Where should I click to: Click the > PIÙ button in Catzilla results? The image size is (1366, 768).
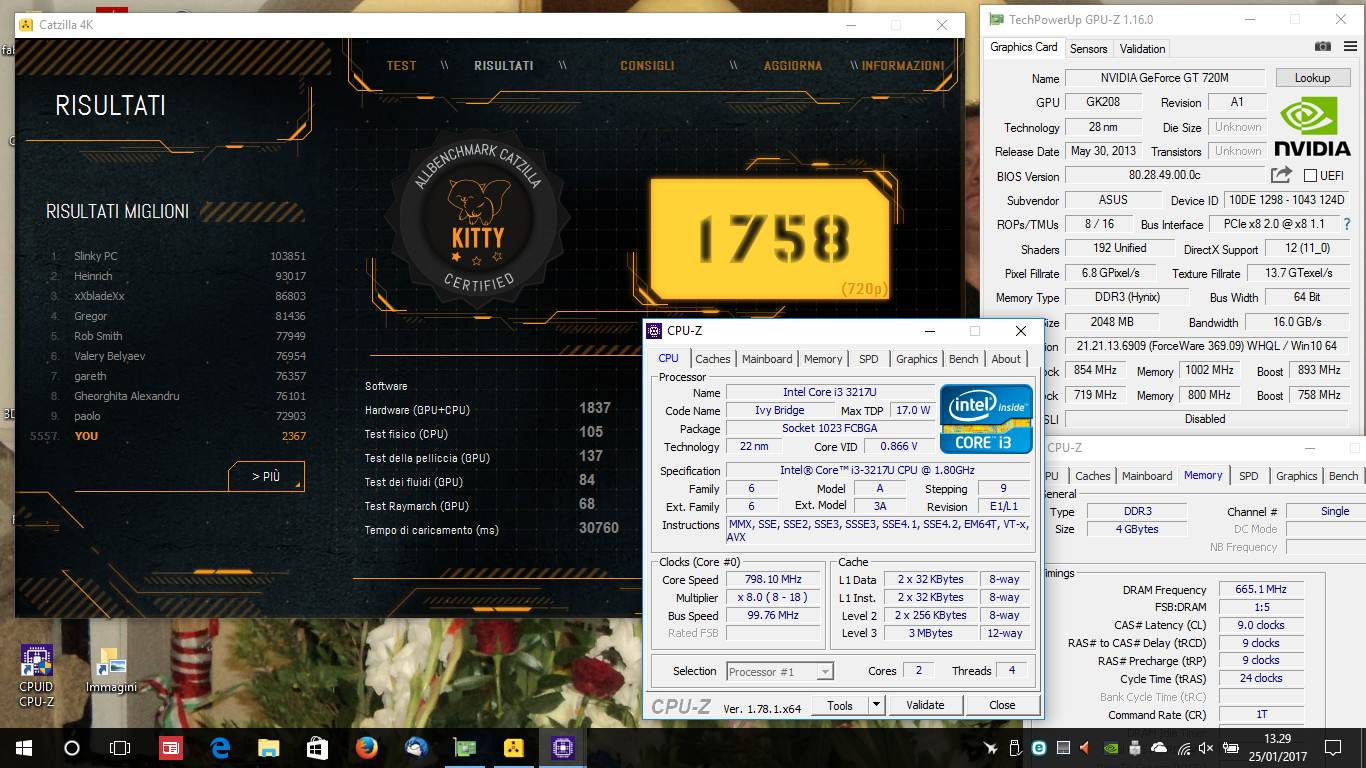pos(266,477)
